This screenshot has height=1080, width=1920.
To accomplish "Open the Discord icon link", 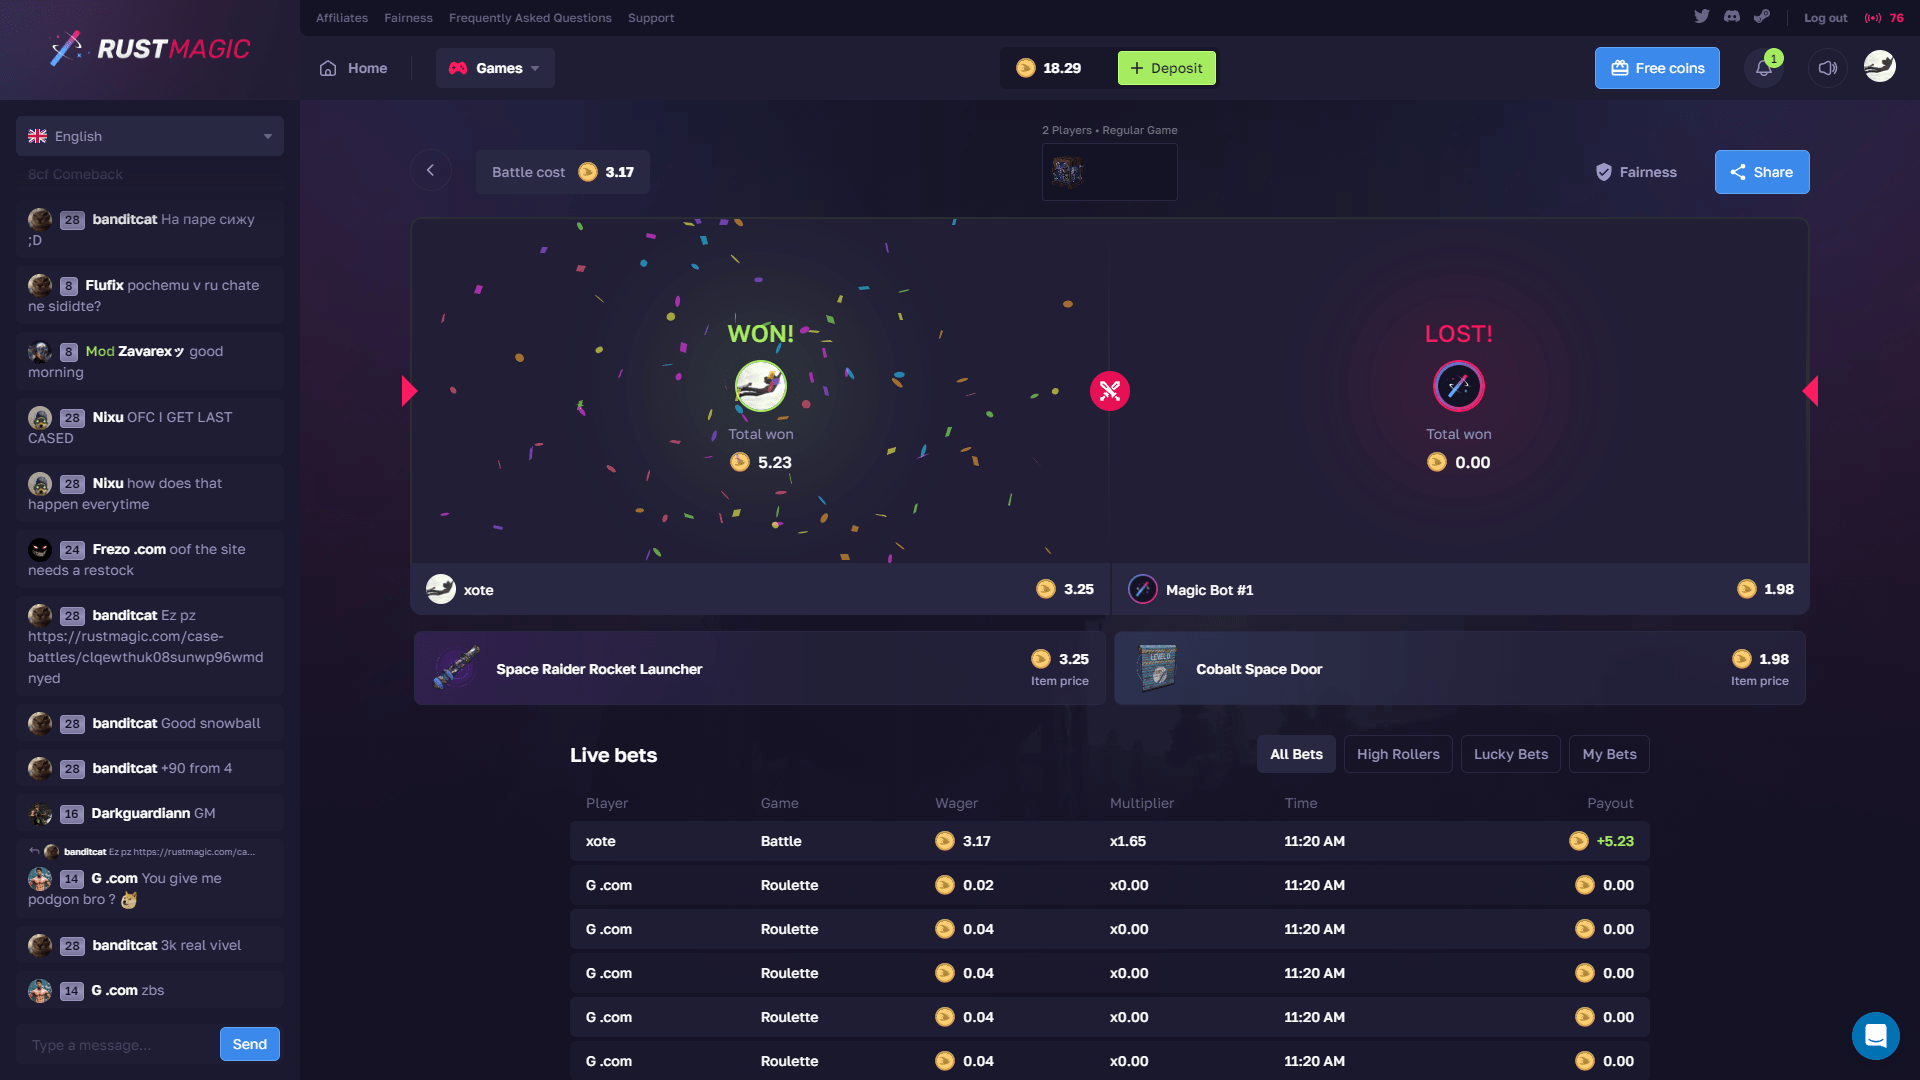I will [x=1732, y=16].
